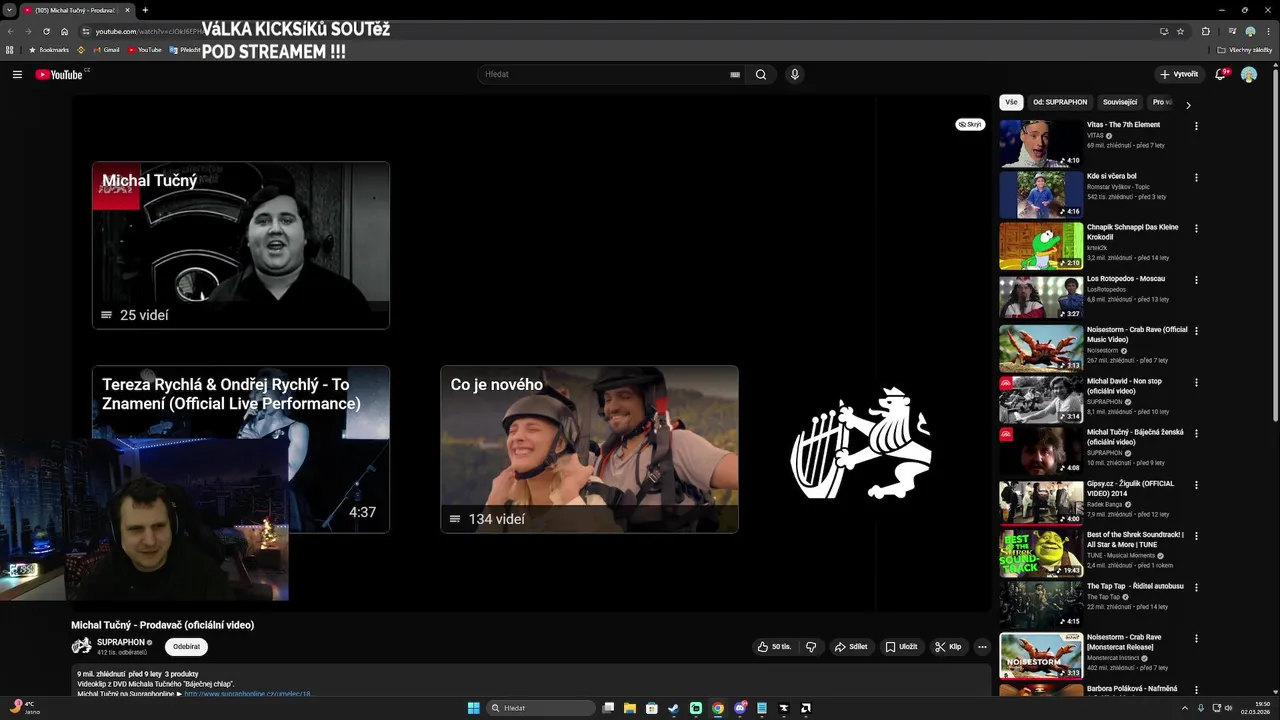Open the Všechny záložky folder
Image resolution: width=1280 pixels, height=720 pixels.
click(1245, 50)
